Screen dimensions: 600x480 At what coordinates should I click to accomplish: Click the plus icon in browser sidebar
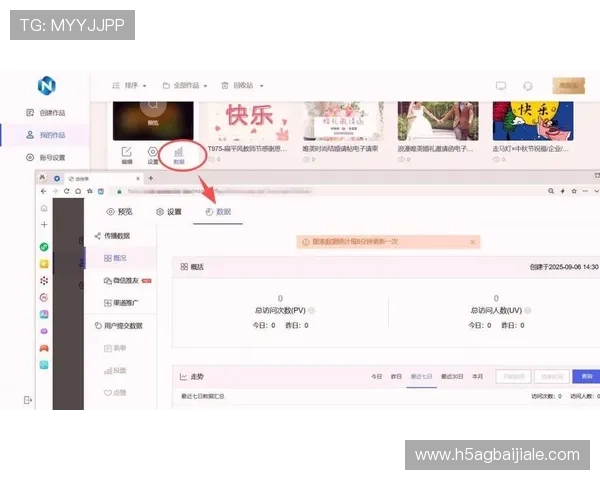44,224
